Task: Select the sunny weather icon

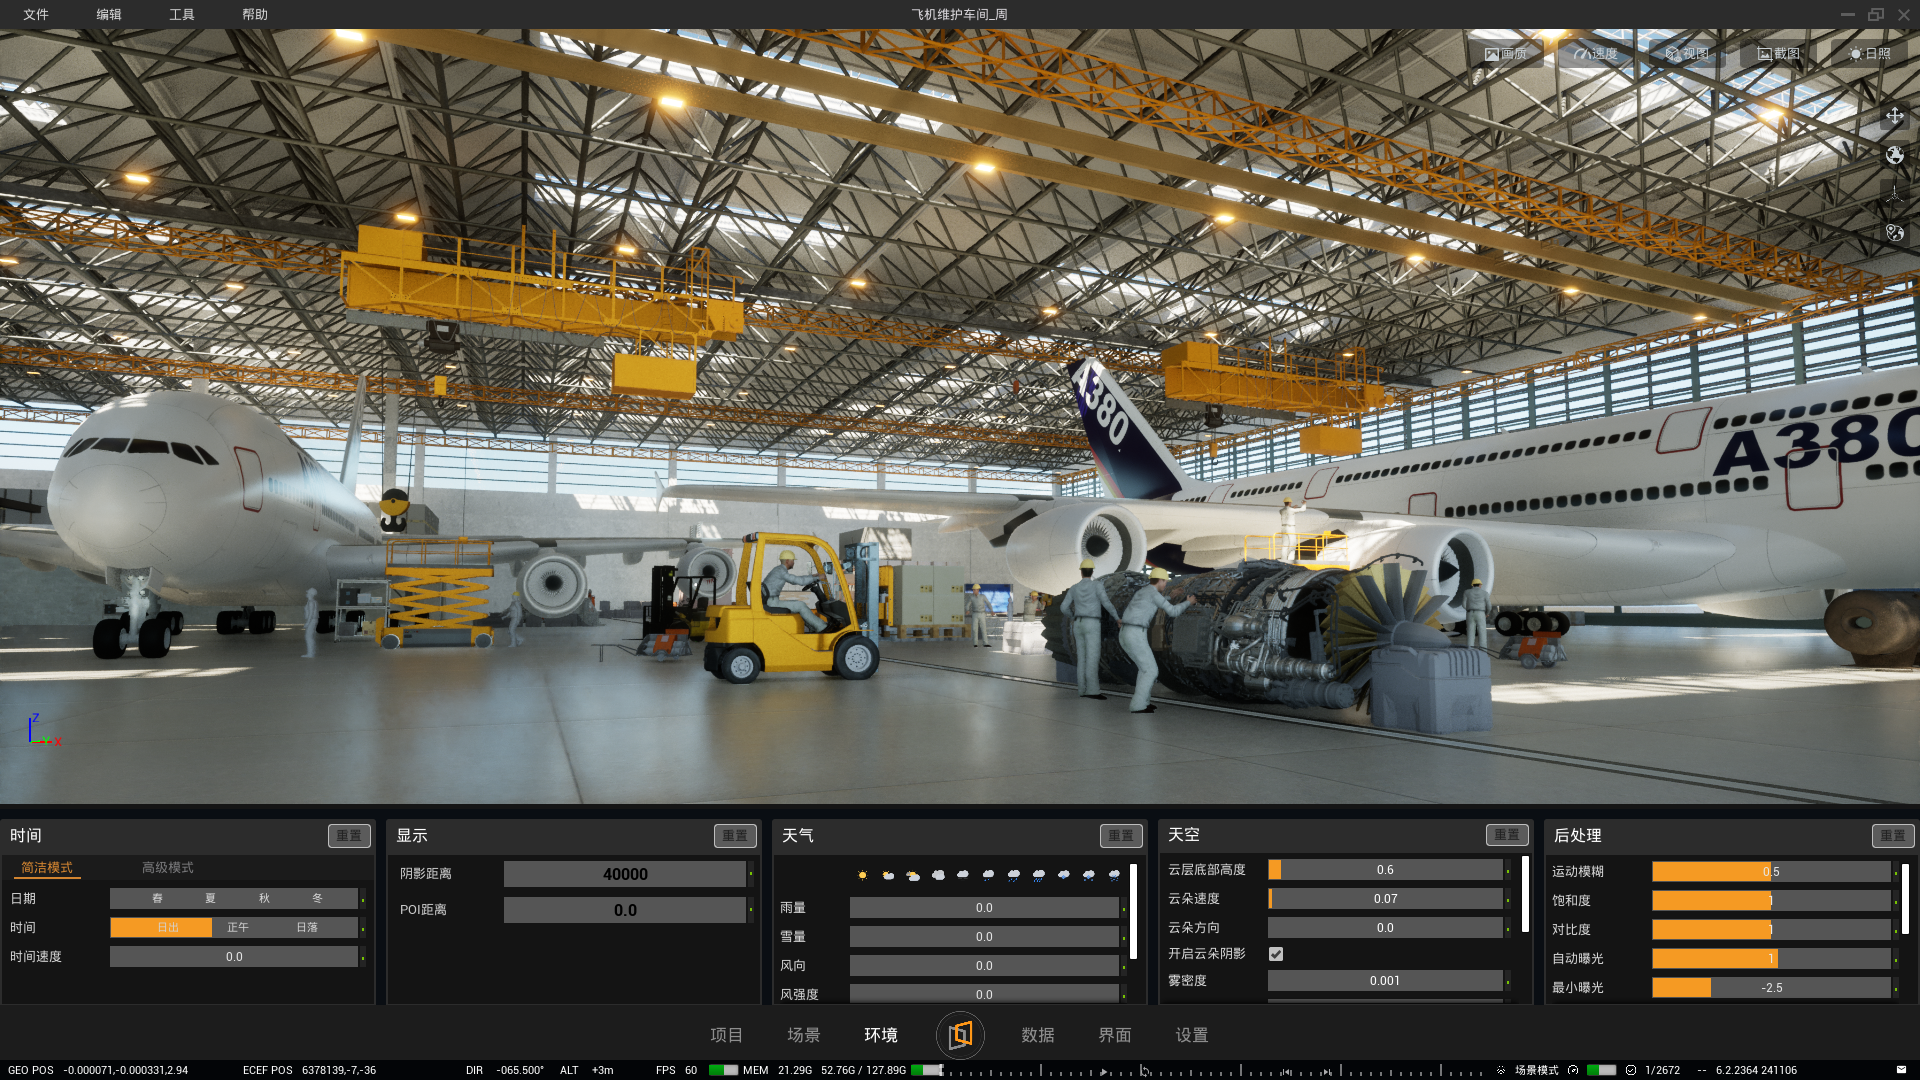Action: coord(862,875)
